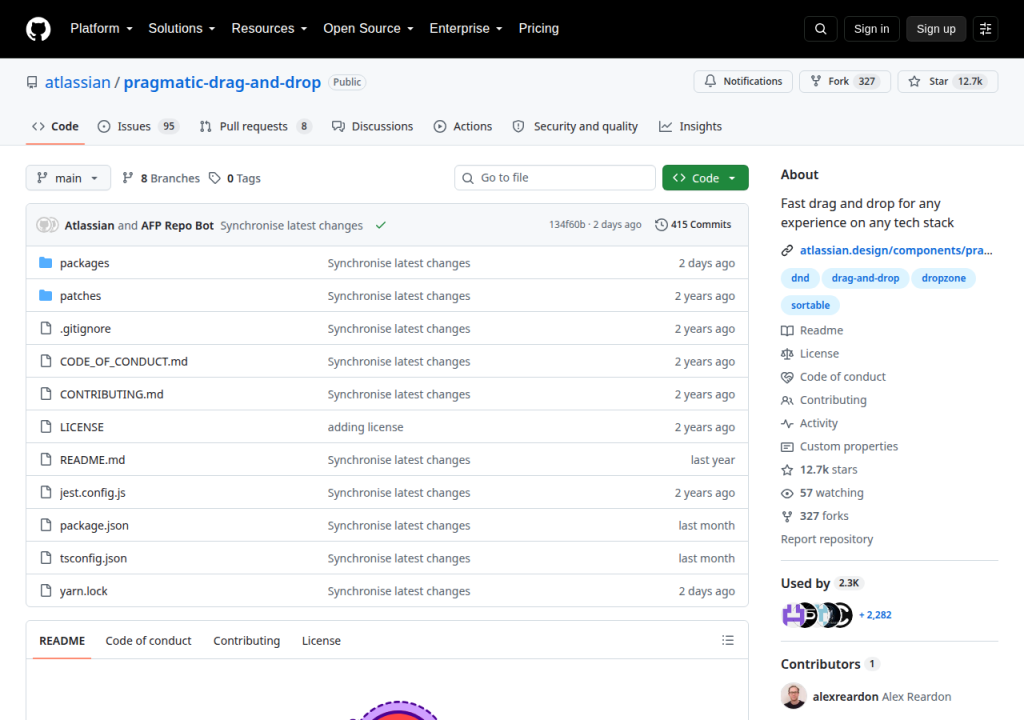Click the Code of conduct heart icon

[x=787, y=377]
